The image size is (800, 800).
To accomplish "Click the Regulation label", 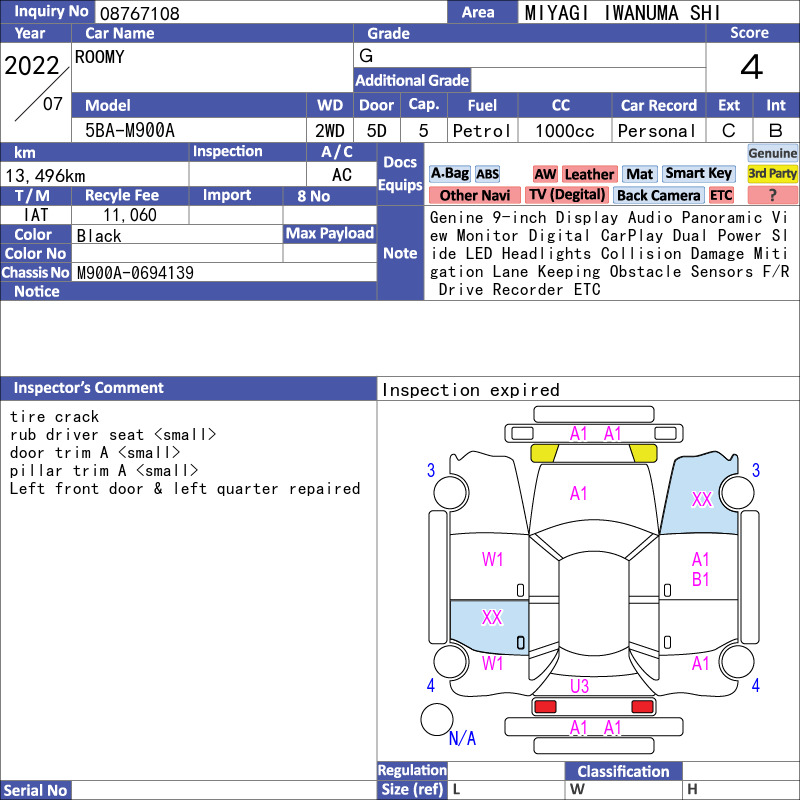I will coord(412,770).
